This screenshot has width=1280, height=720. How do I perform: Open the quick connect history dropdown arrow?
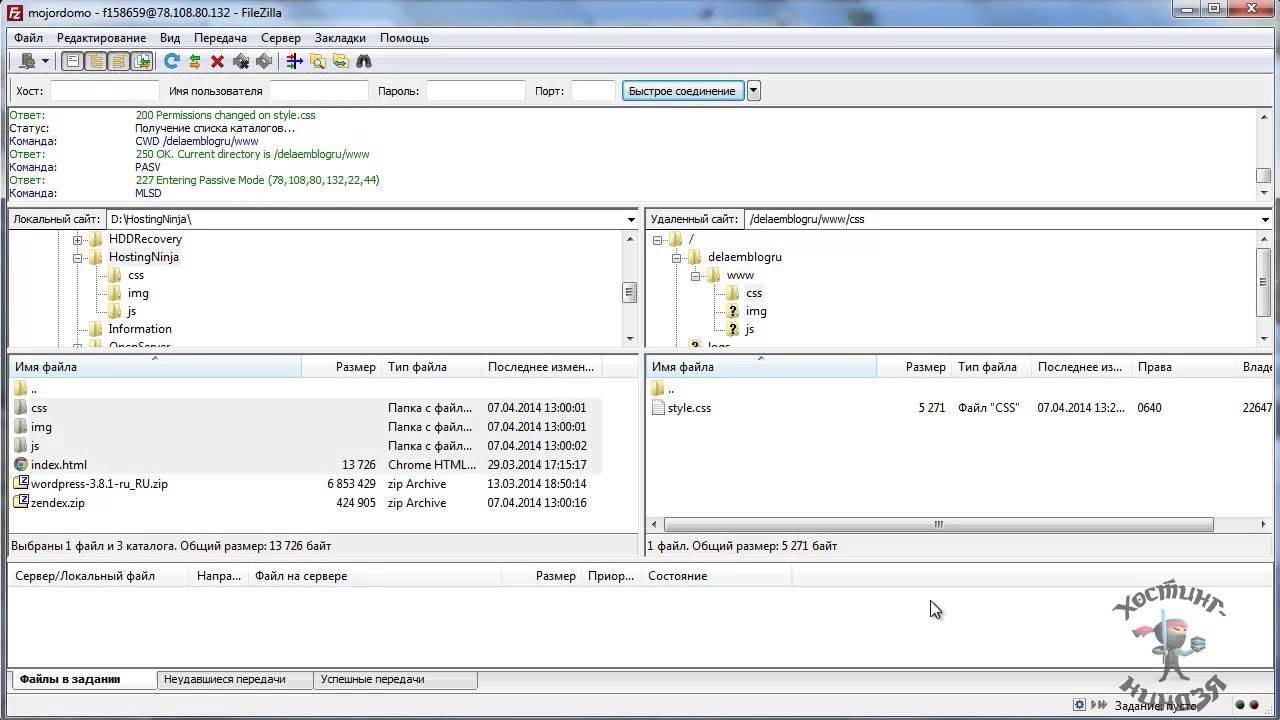pos(754,91)
